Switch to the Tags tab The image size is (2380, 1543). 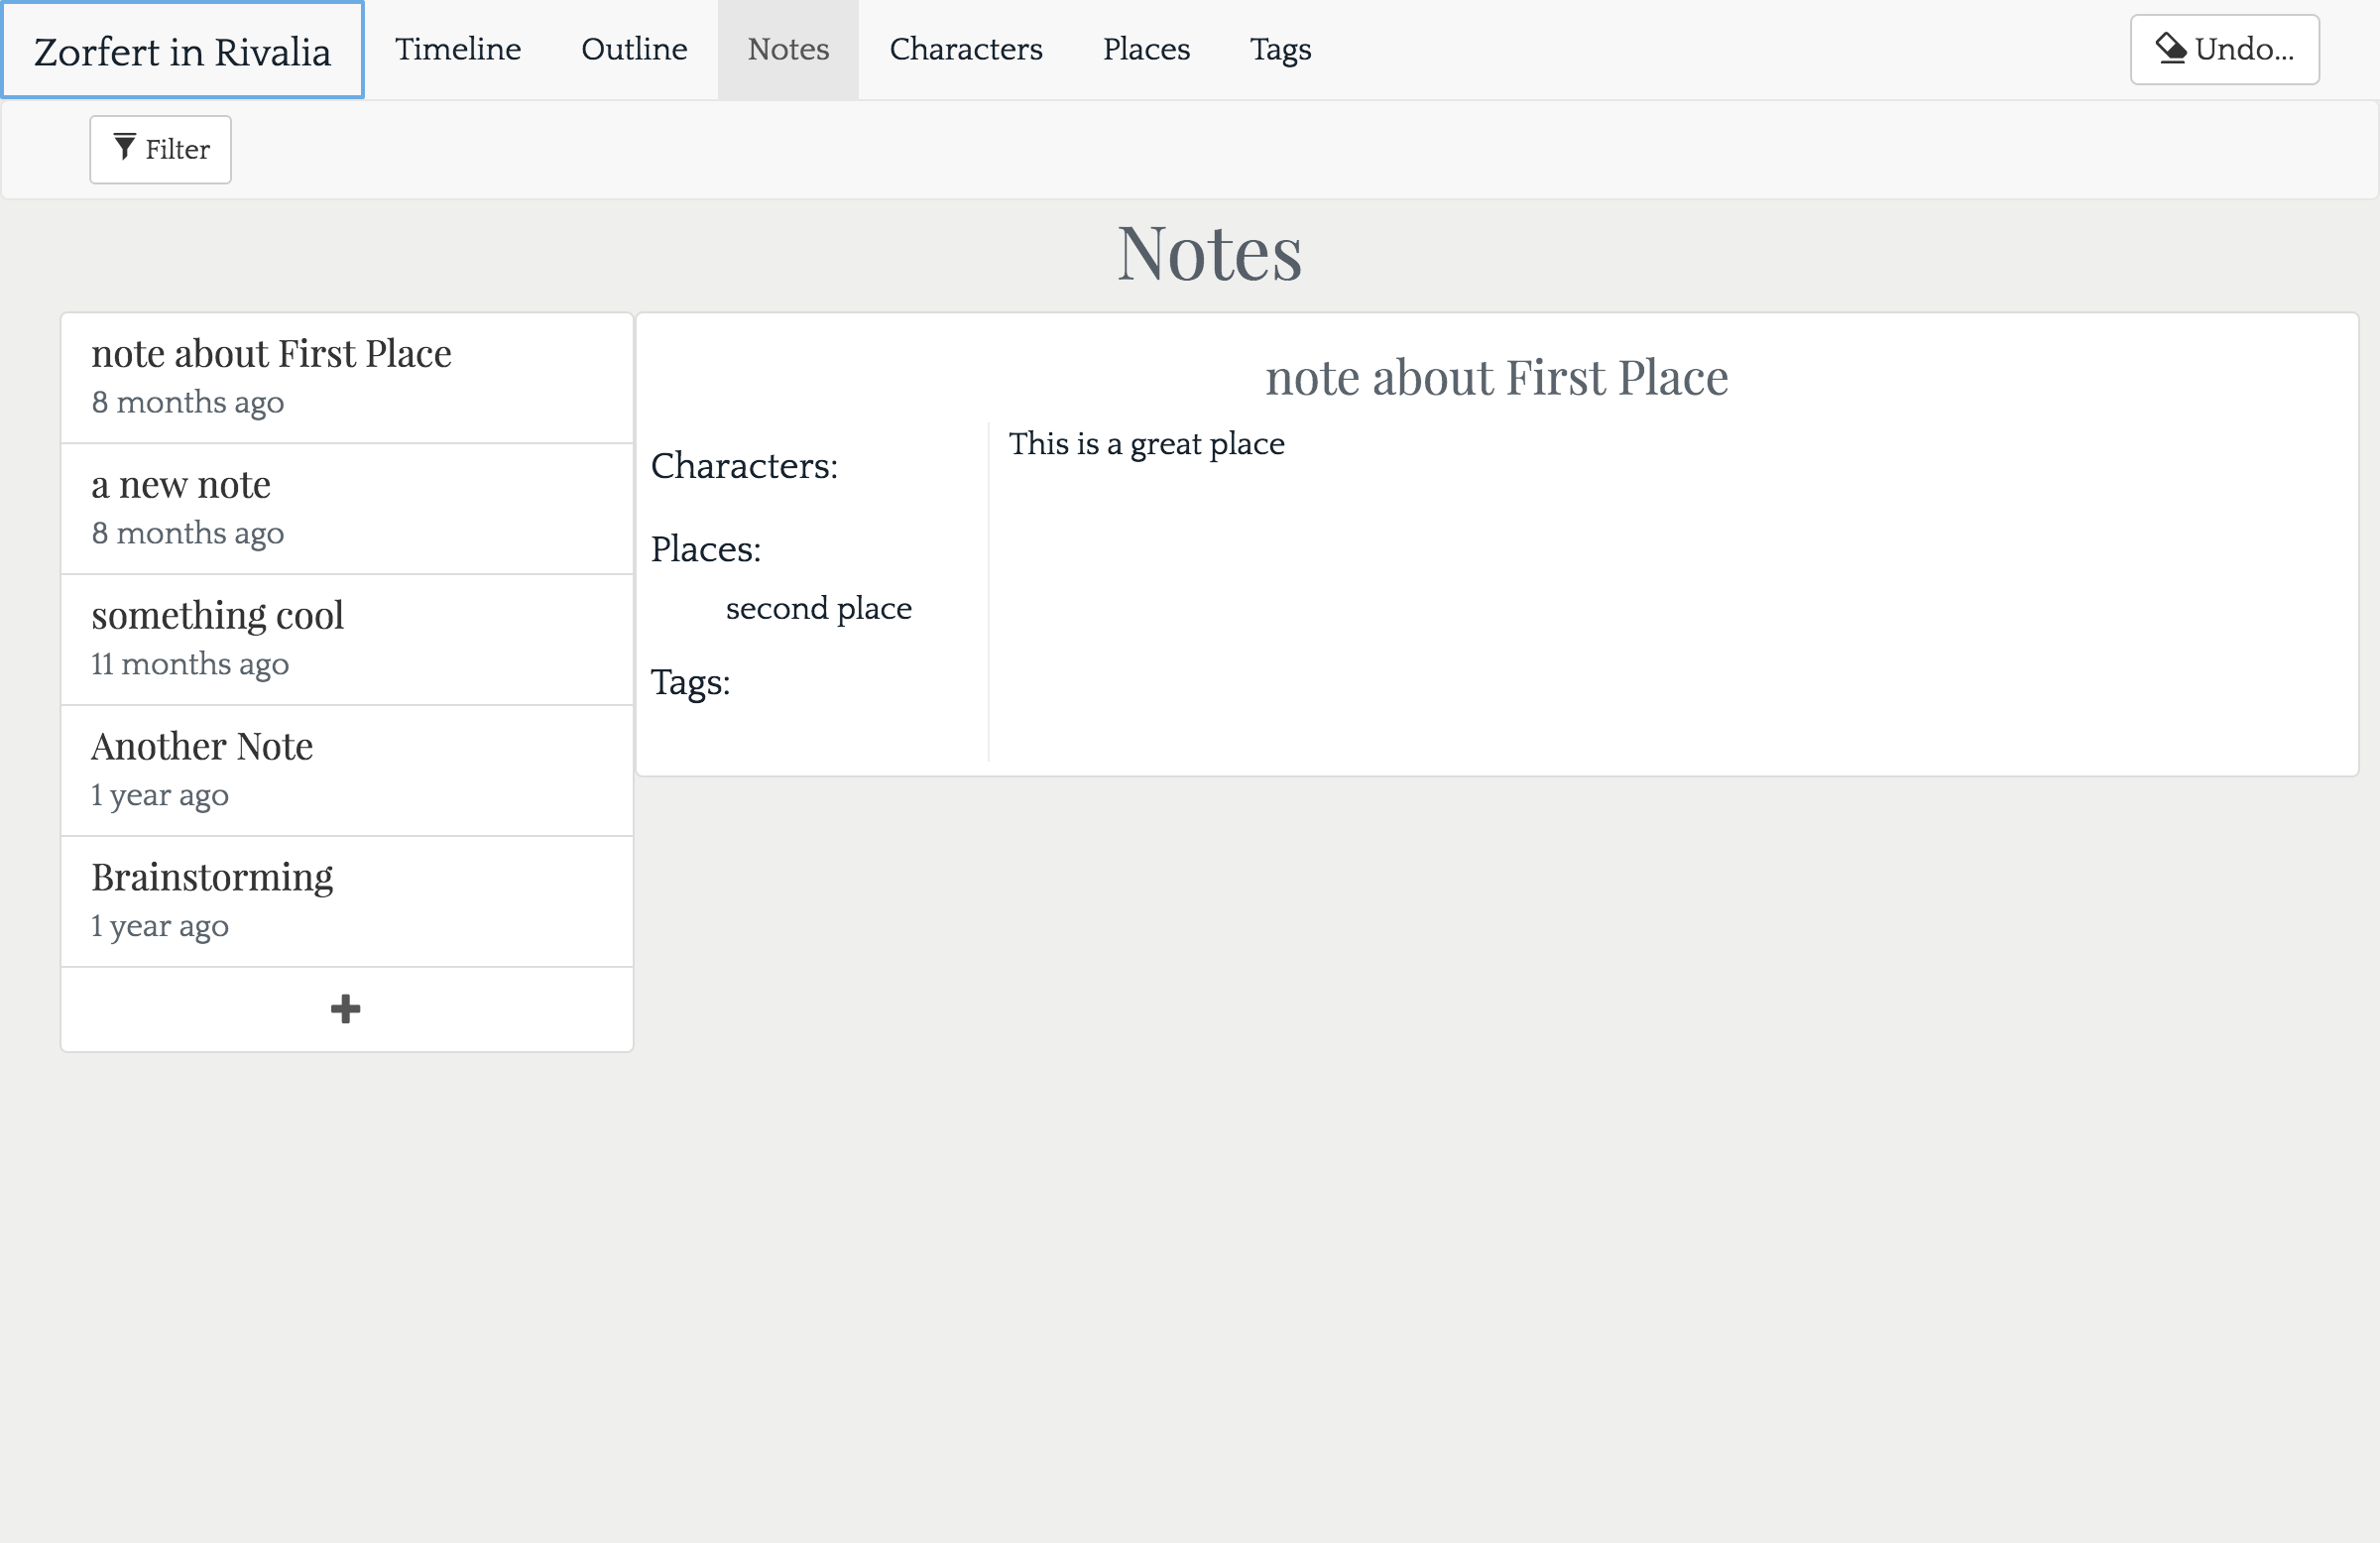[x=1280, y=49]
